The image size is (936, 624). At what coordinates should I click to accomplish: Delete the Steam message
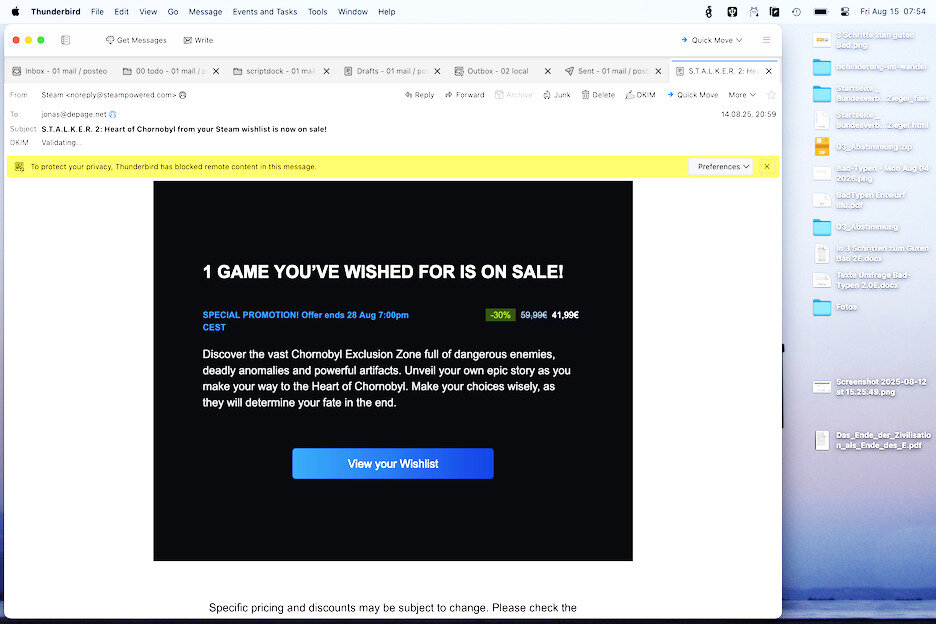point(598,95)
